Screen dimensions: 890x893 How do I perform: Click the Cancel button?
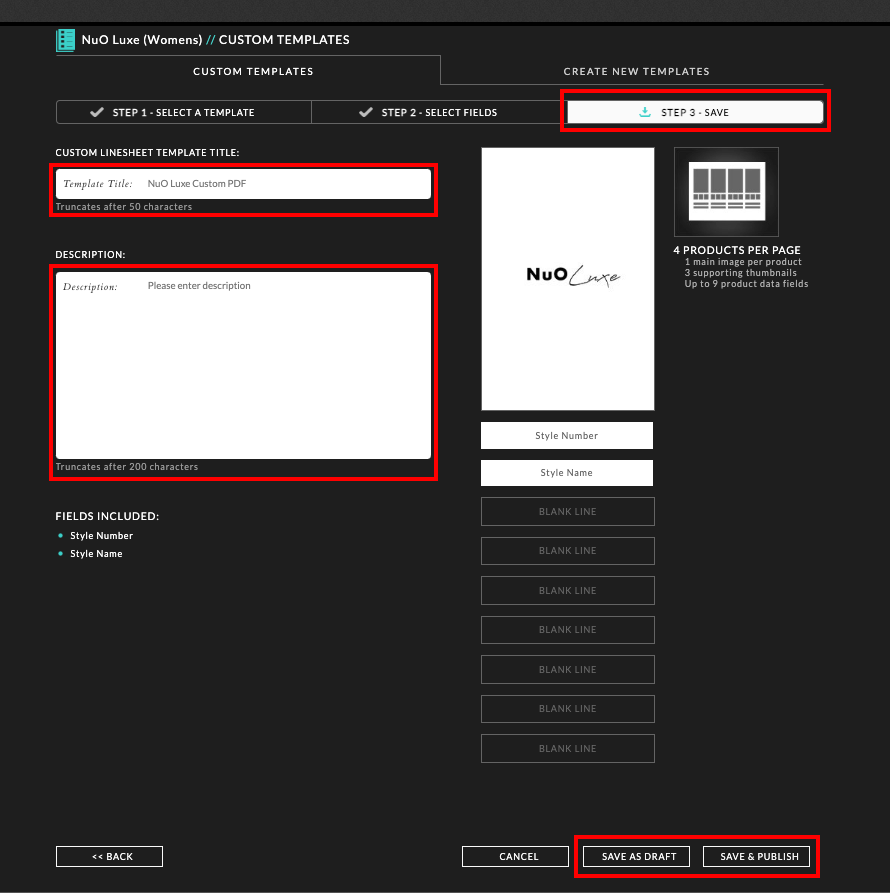tap(515, 857)
